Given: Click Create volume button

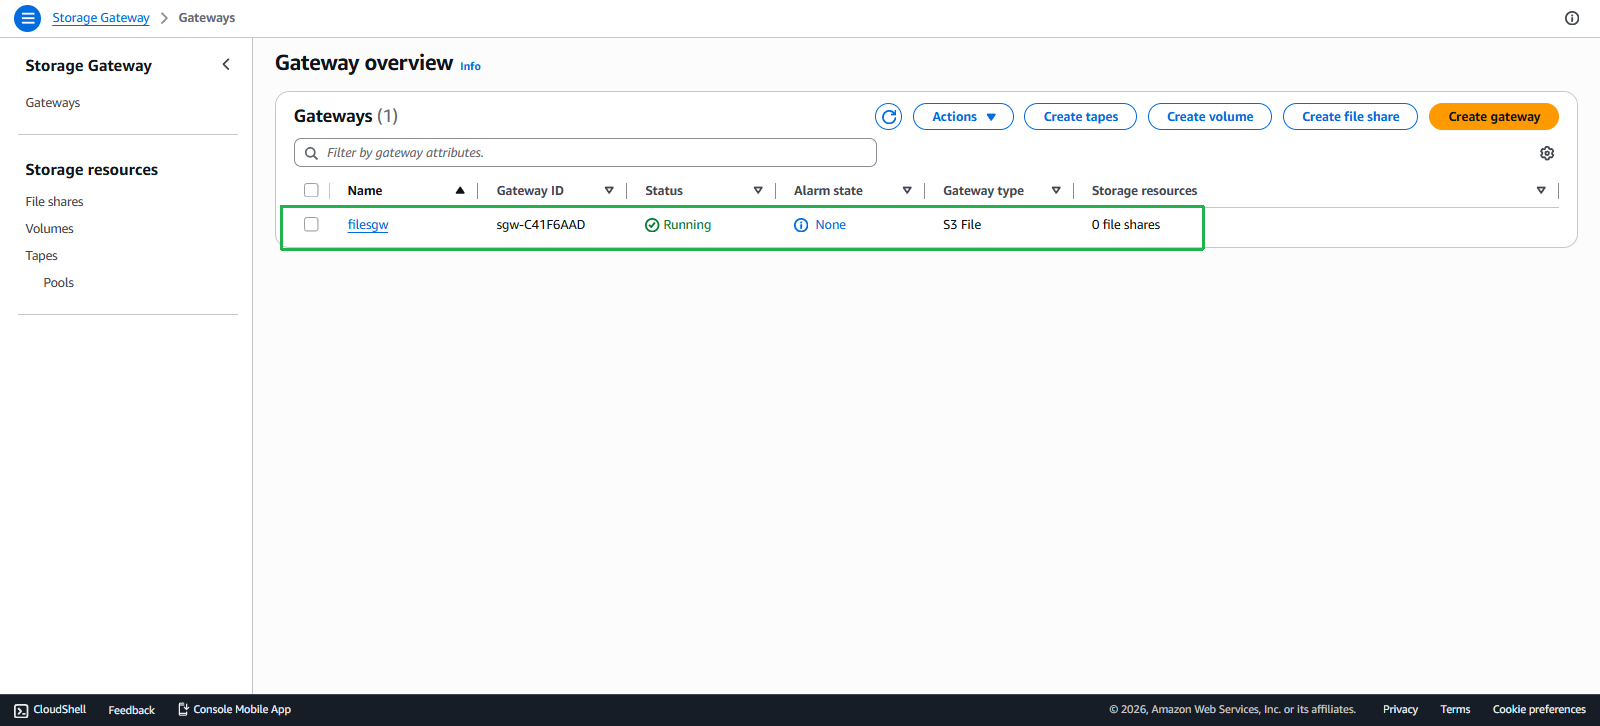Looking at the screenshot, I should point(1210,117).
